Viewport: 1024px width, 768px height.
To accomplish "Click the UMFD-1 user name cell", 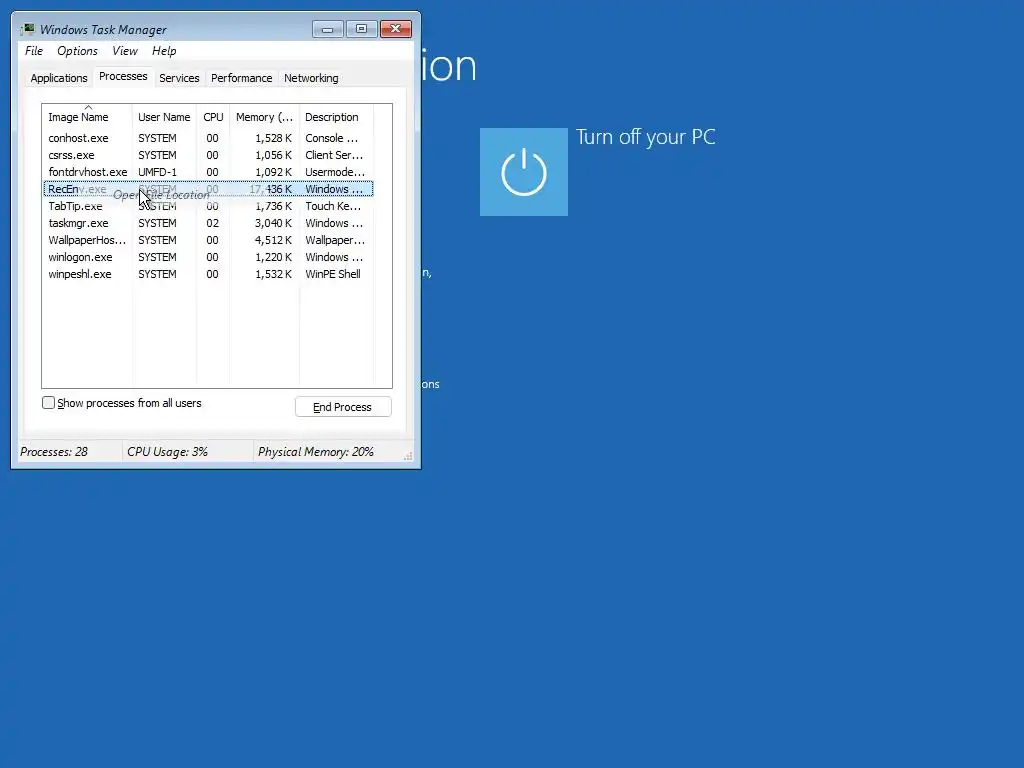I will (157, 172).
